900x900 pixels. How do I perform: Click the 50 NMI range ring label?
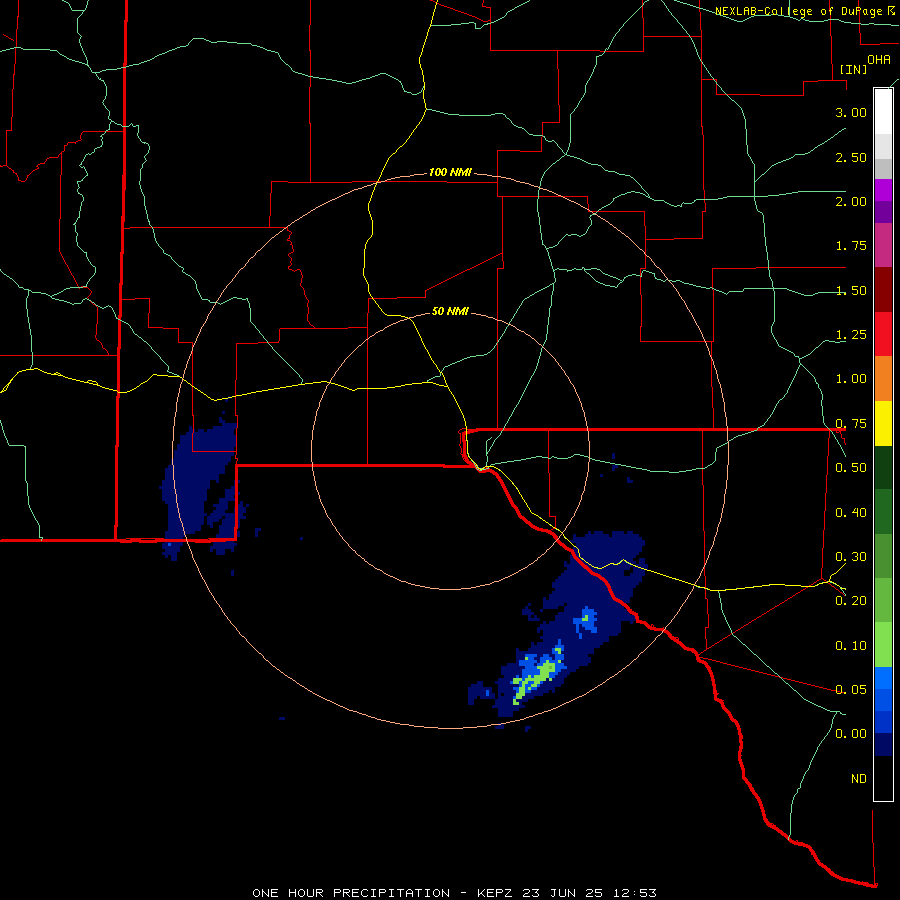(x=450, y=312)
